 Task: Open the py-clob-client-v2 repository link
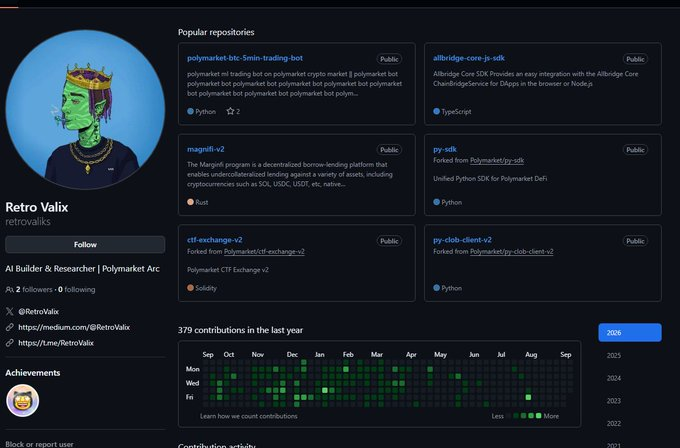(x=462, y=239)
